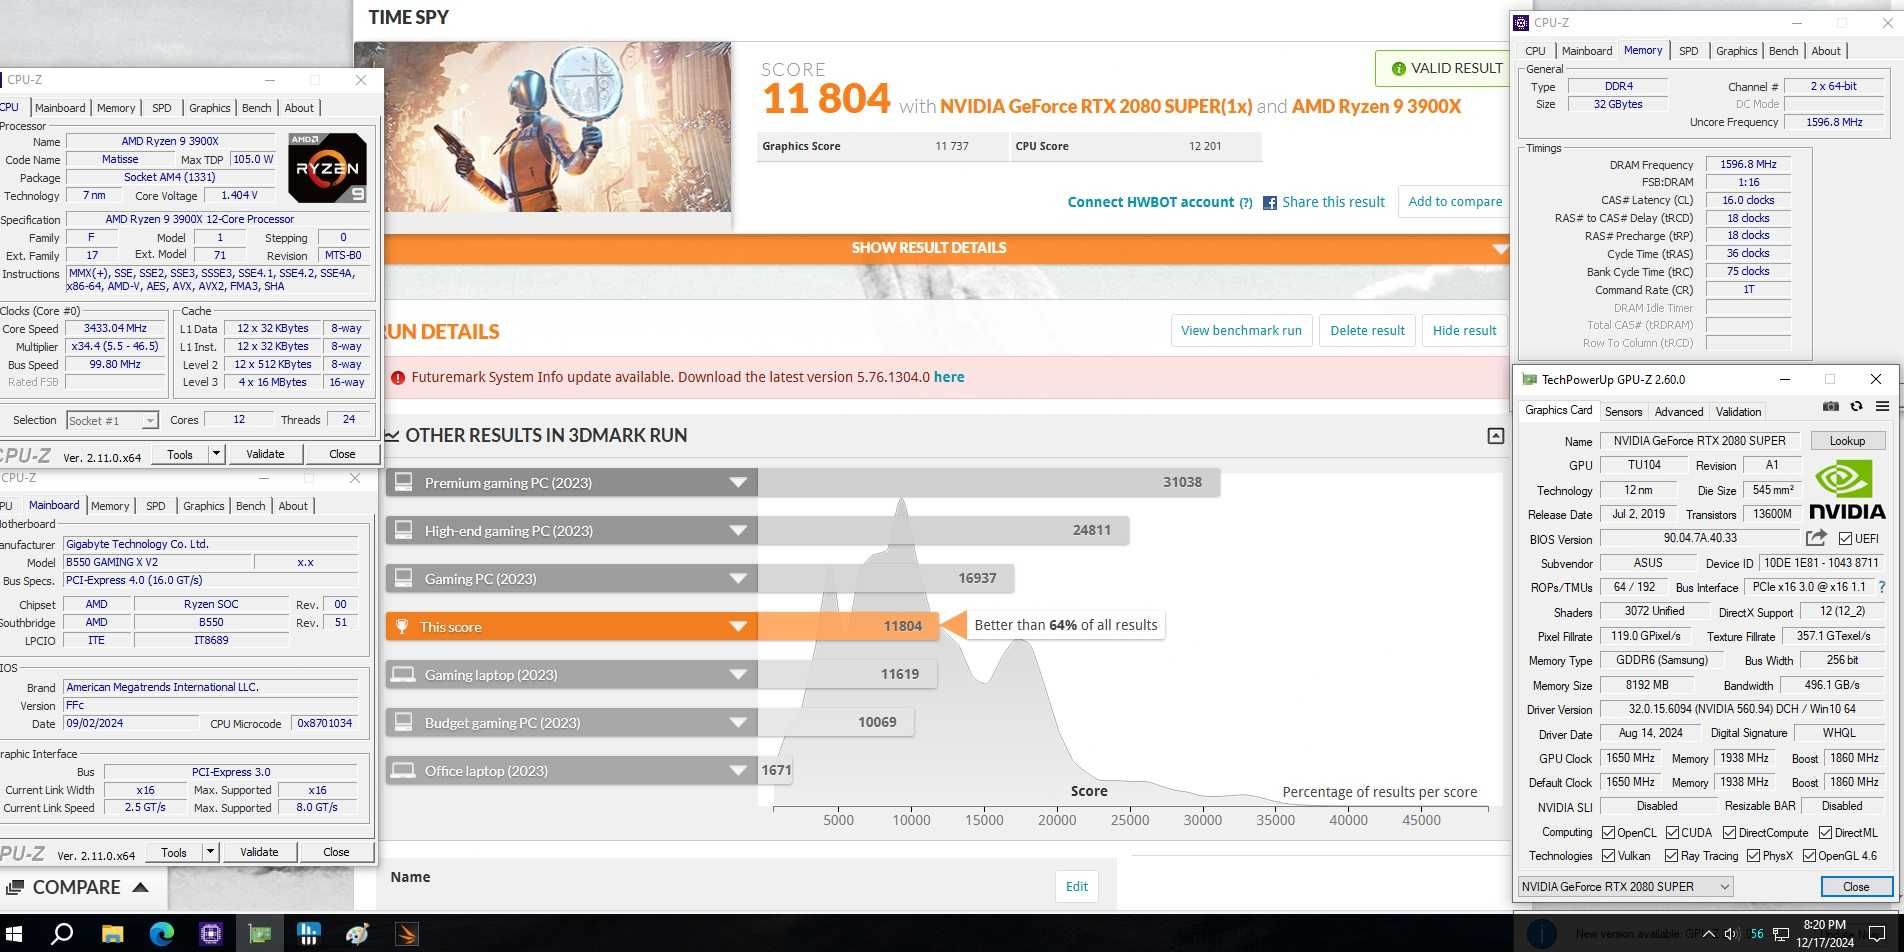Screen dimensions: 1904x952
Task: Toggle the Vulkan checkbox
Action: pos(1608,856)
